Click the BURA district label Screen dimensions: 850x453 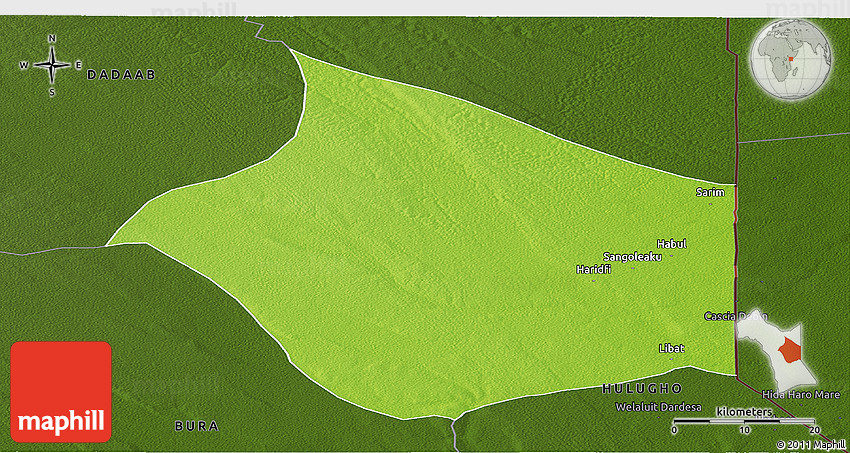pos(197,426)
